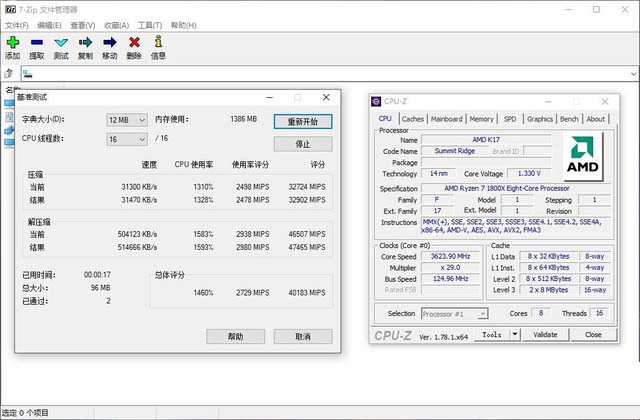
Task: Click Level 3 cache value 2 x 8 MBytes
Action: coord(549,290)
